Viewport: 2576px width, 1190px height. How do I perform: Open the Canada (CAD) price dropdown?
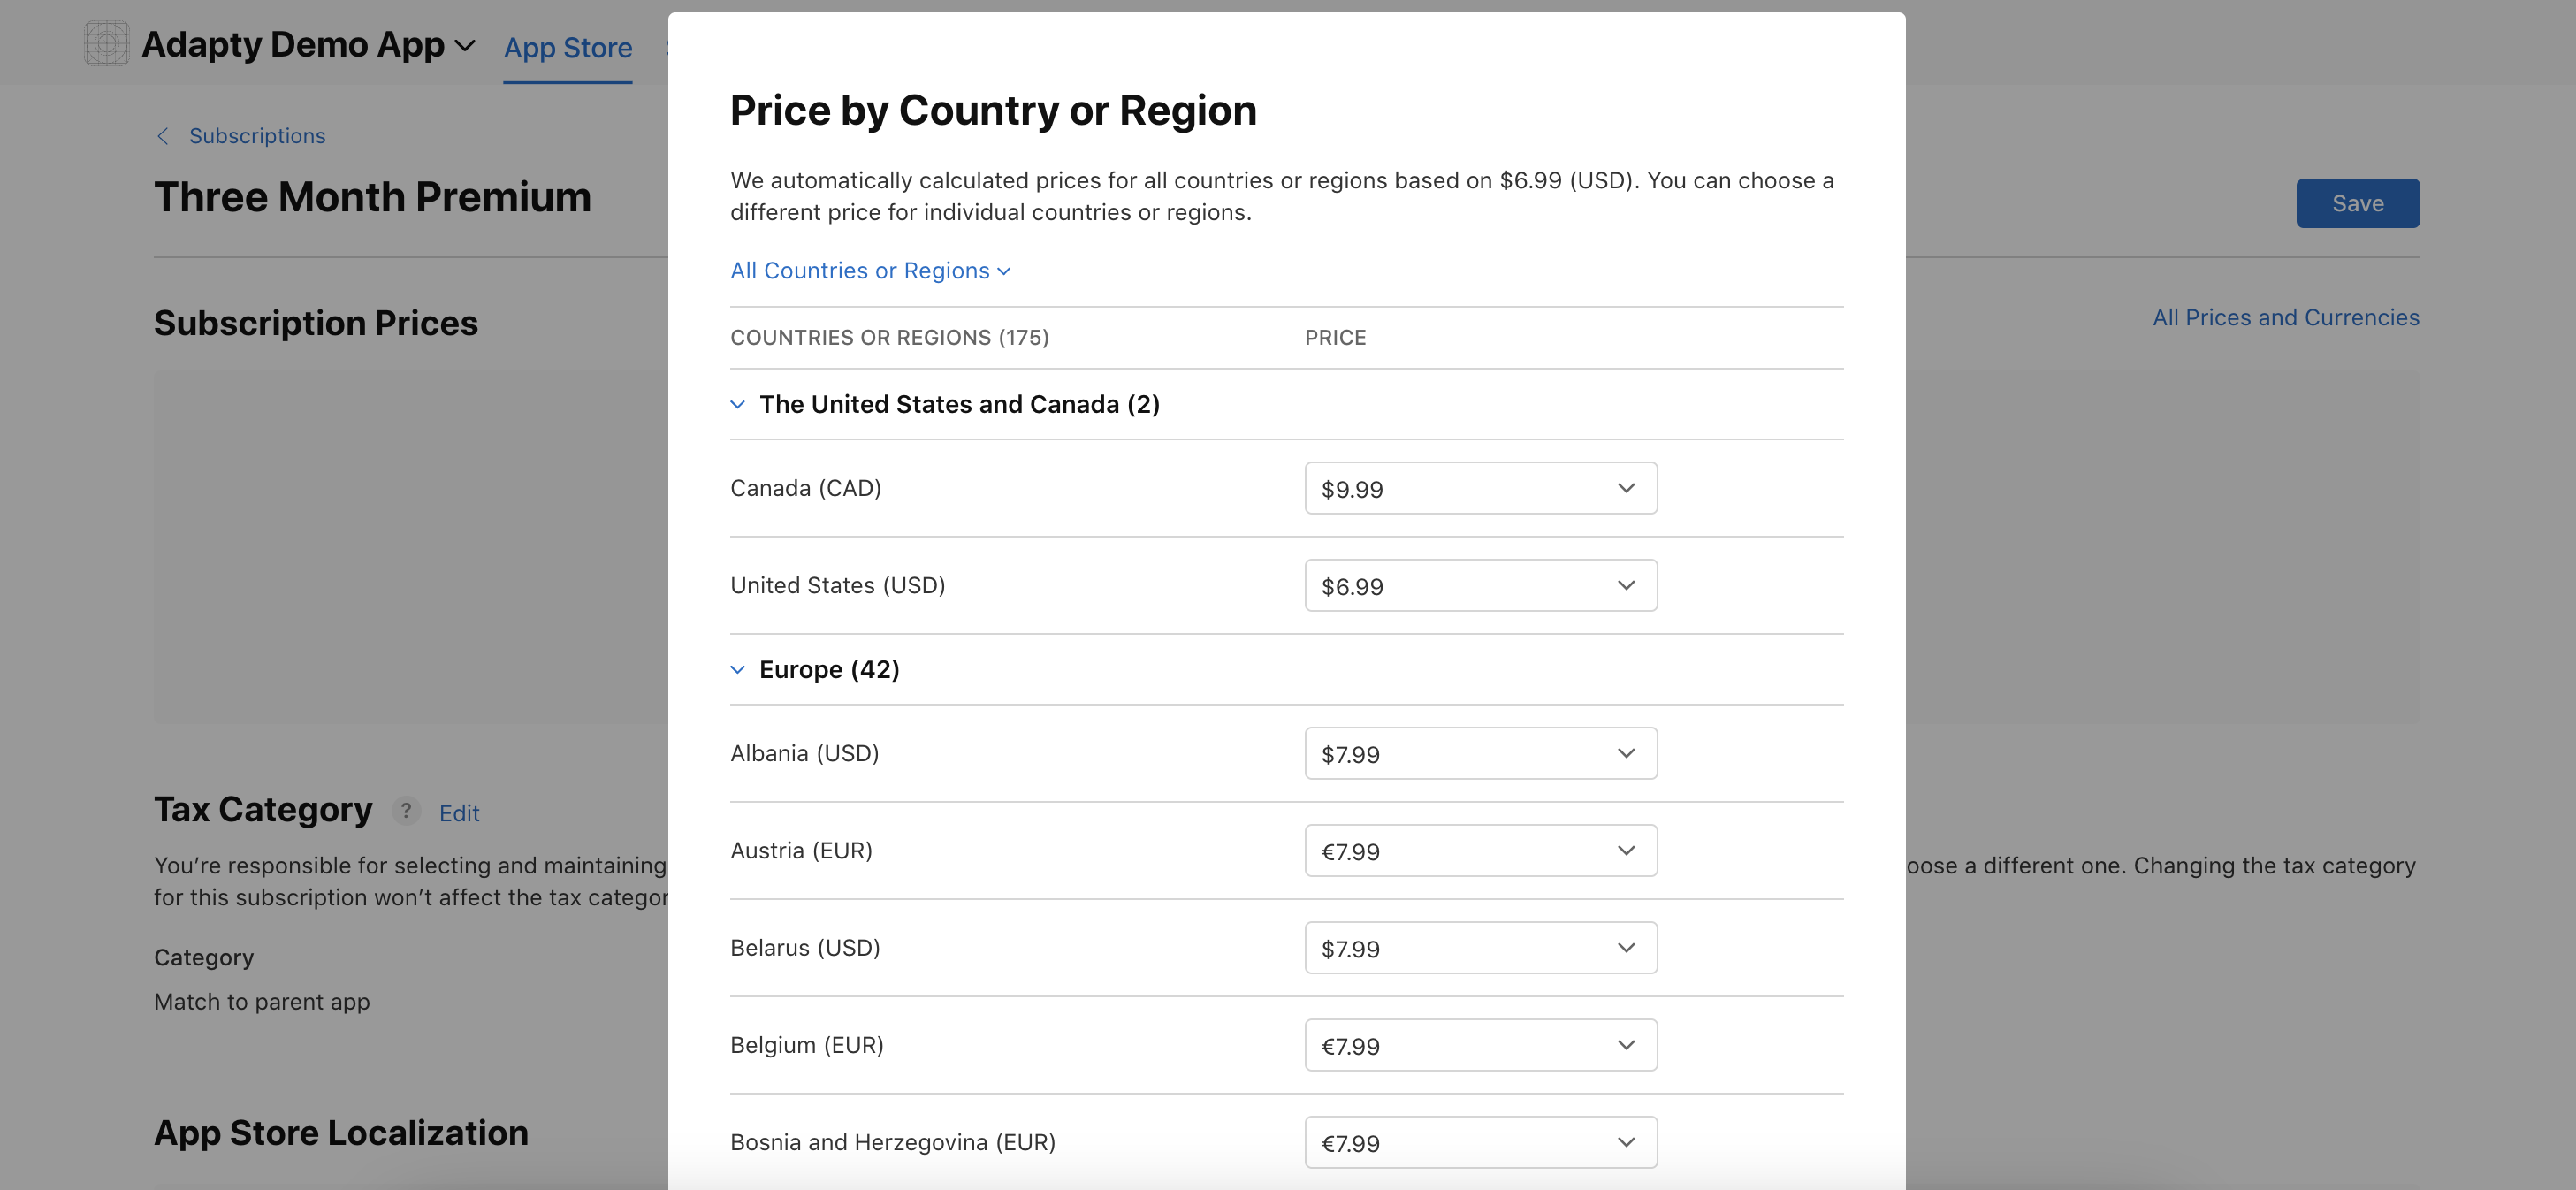(1480, 488)
